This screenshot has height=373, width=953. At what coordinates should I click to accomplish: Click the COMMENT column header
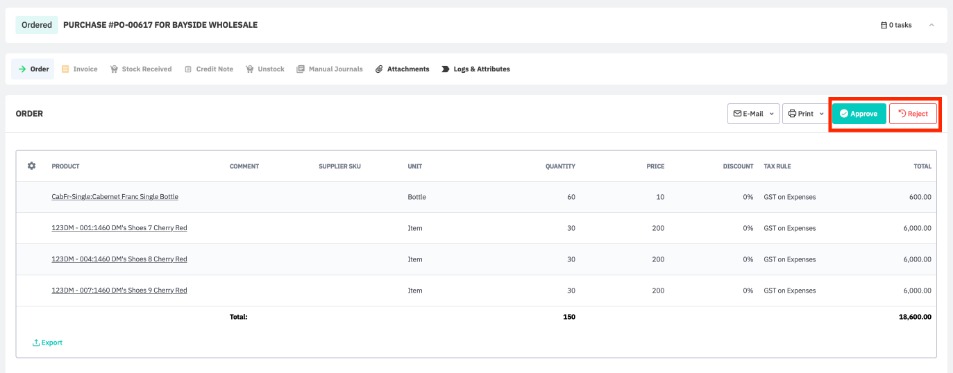click(244, 166)
